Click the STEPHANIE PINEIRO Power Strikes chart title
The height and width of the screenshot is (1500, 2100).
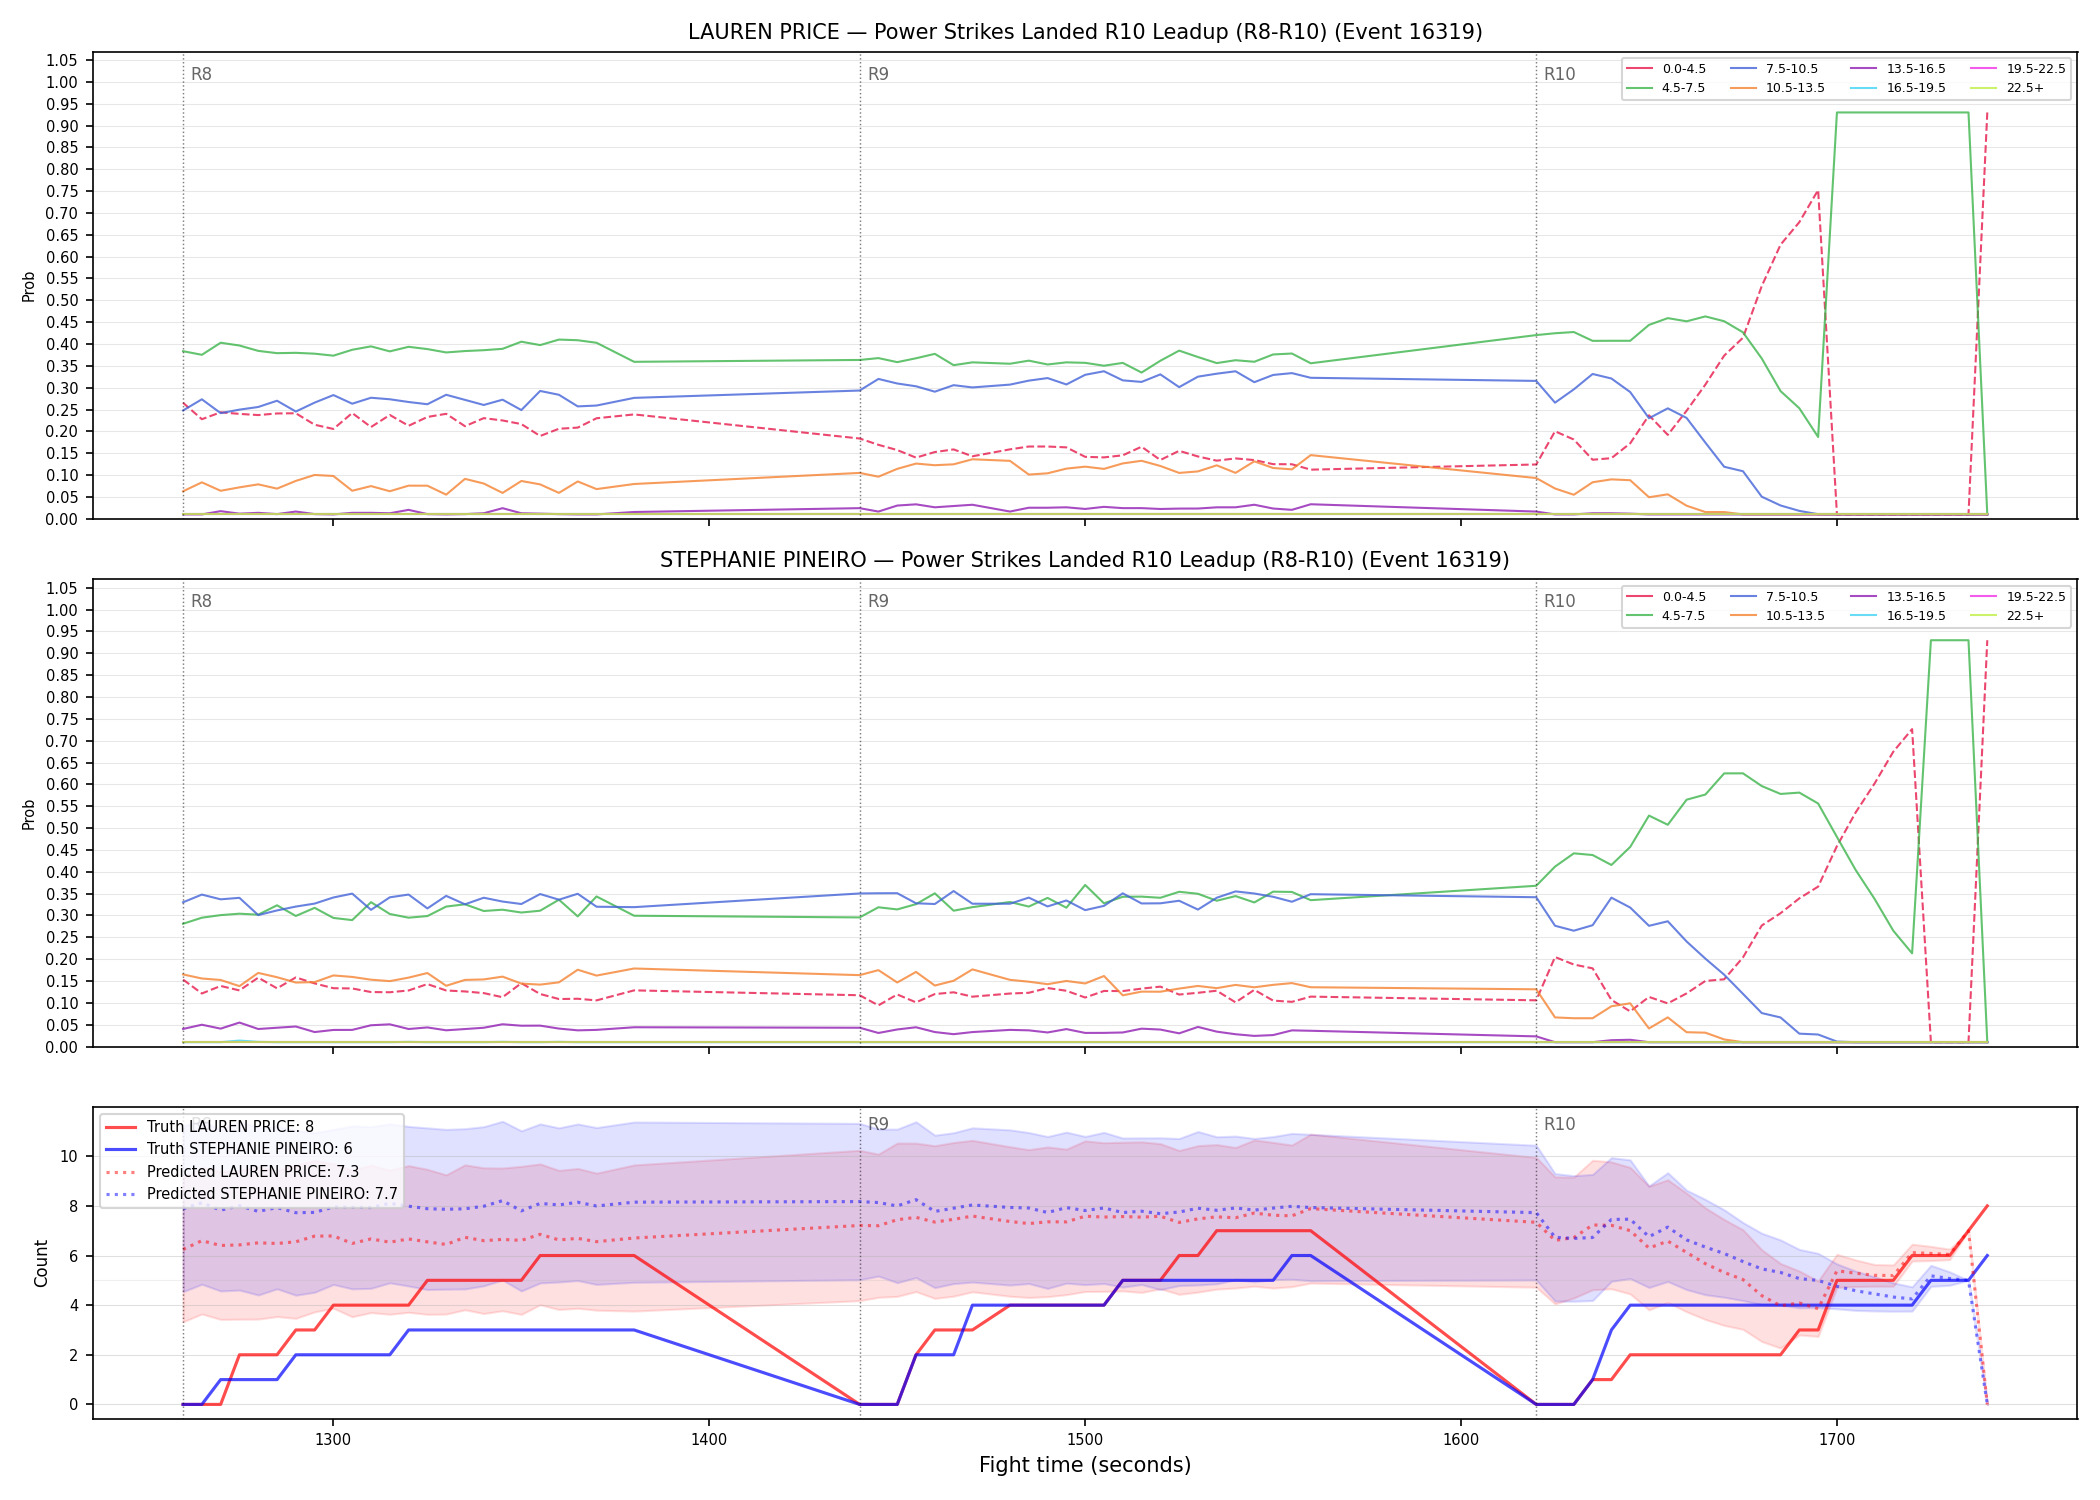coord(1085,560)
